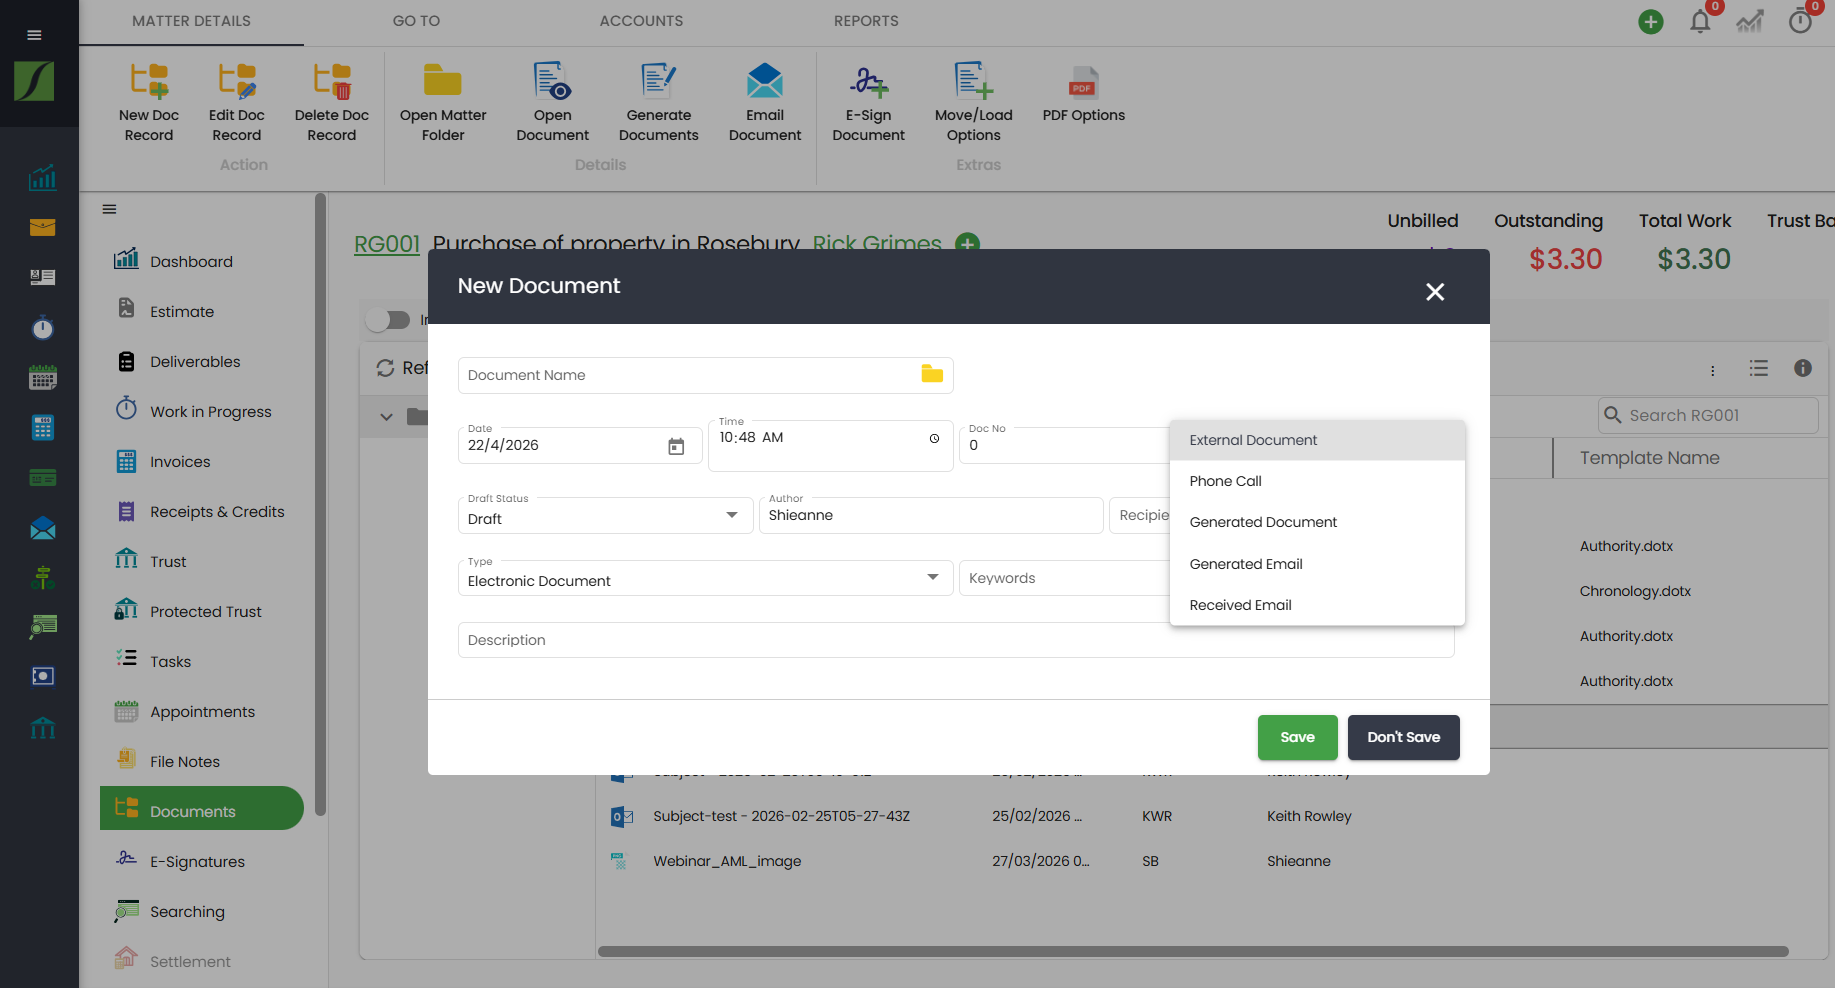Click the horizontal scrollbar under the document list
1835x988 pixels.
click(1193, 952)
